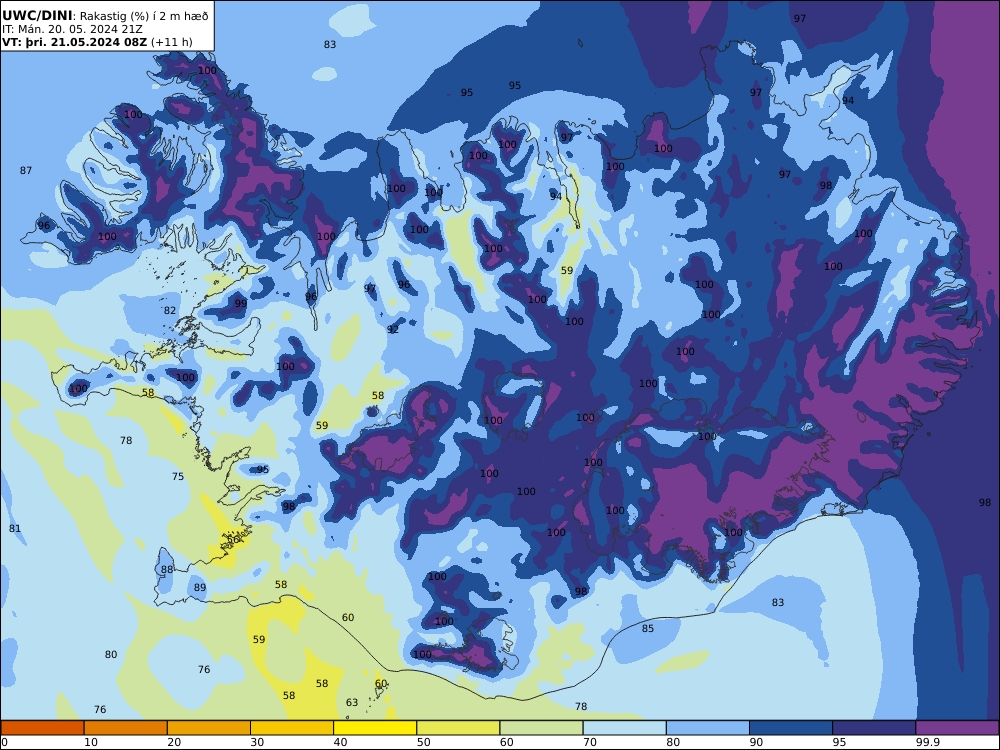1000x750 pixels.
Task: Select the 95–99.9 dark indigo legend swatch
Action: 874,728
